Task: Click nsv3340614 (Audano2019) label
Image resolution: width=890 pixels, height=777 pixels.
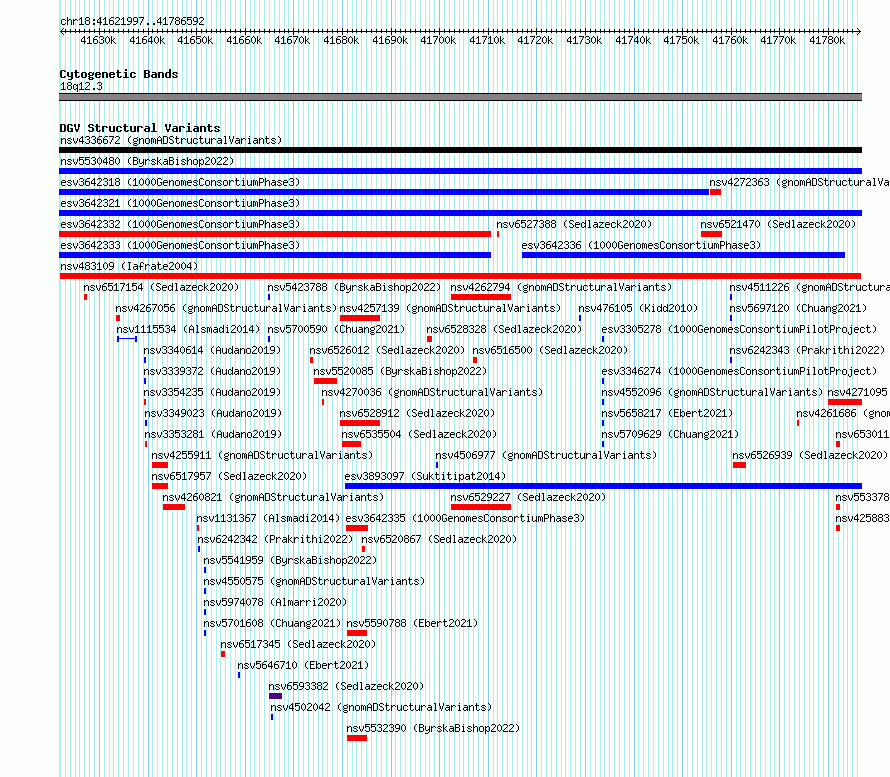Action: [x=212, y=350]
